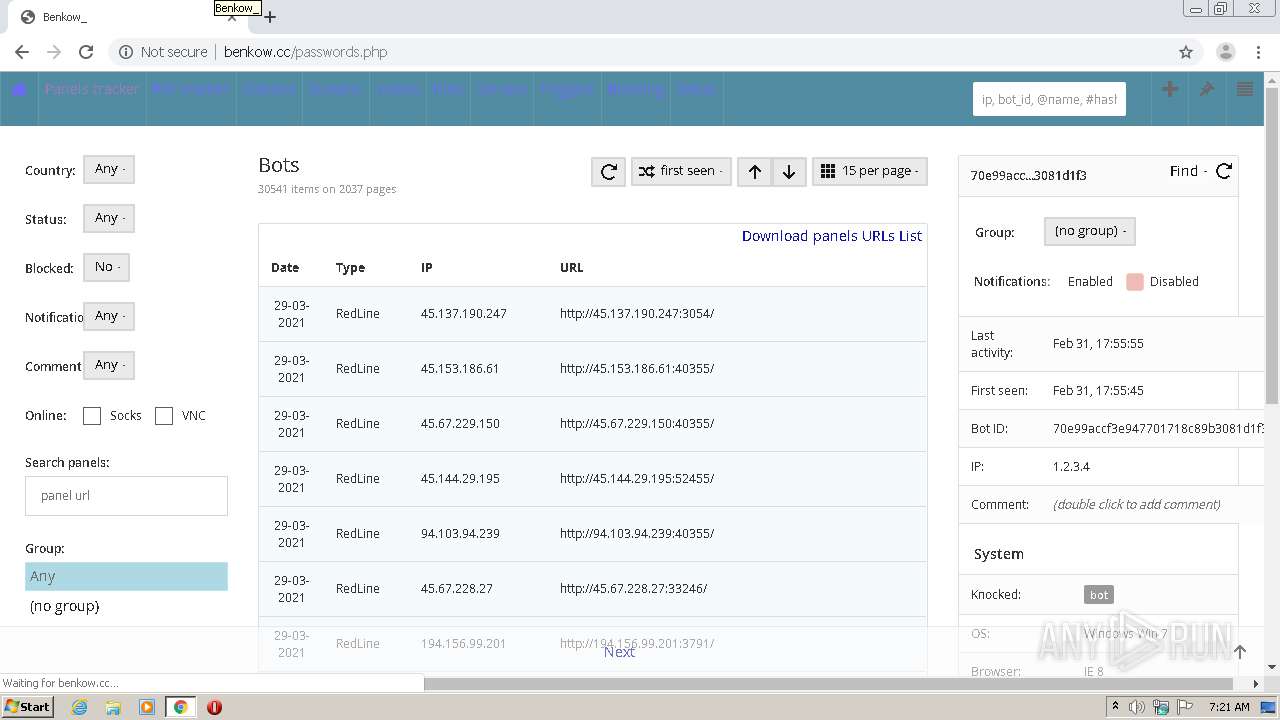Select the Benkow_ browser tab
This screenshot has width=1280, height=720.
point(128,17)
